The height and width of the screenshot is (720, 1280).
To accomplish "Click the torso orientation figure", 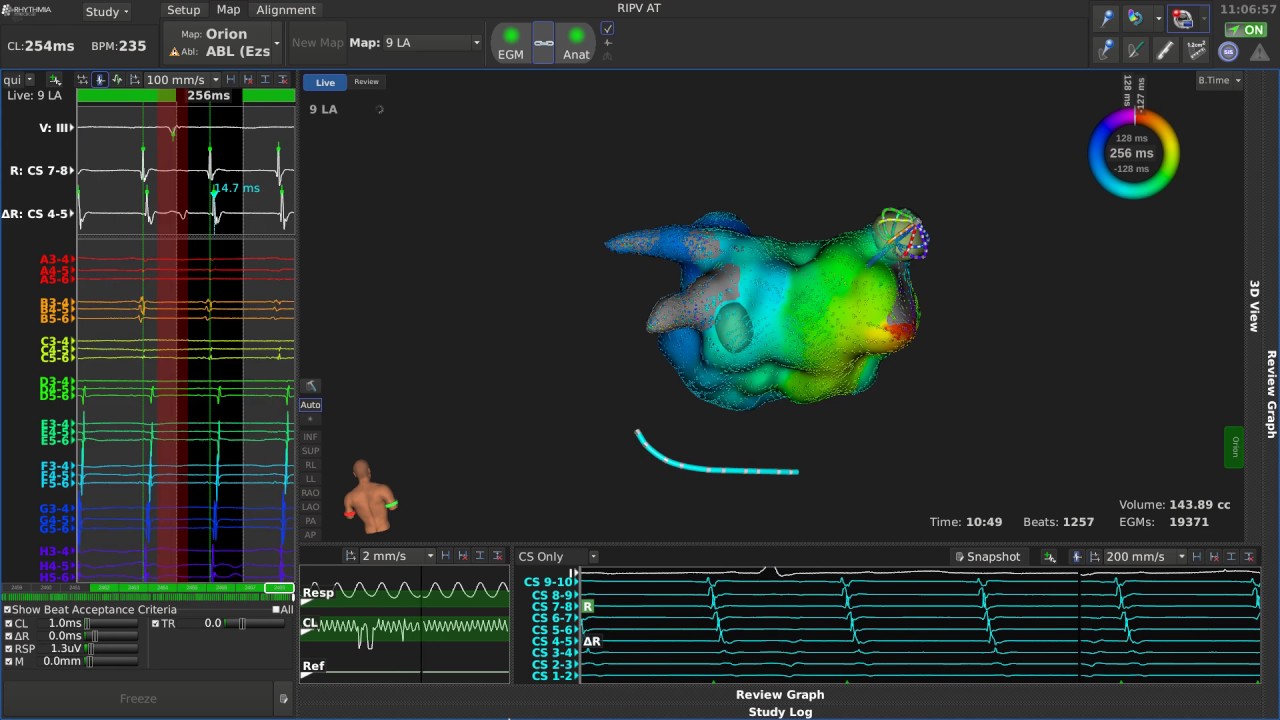I will click(x=369, y=498).
